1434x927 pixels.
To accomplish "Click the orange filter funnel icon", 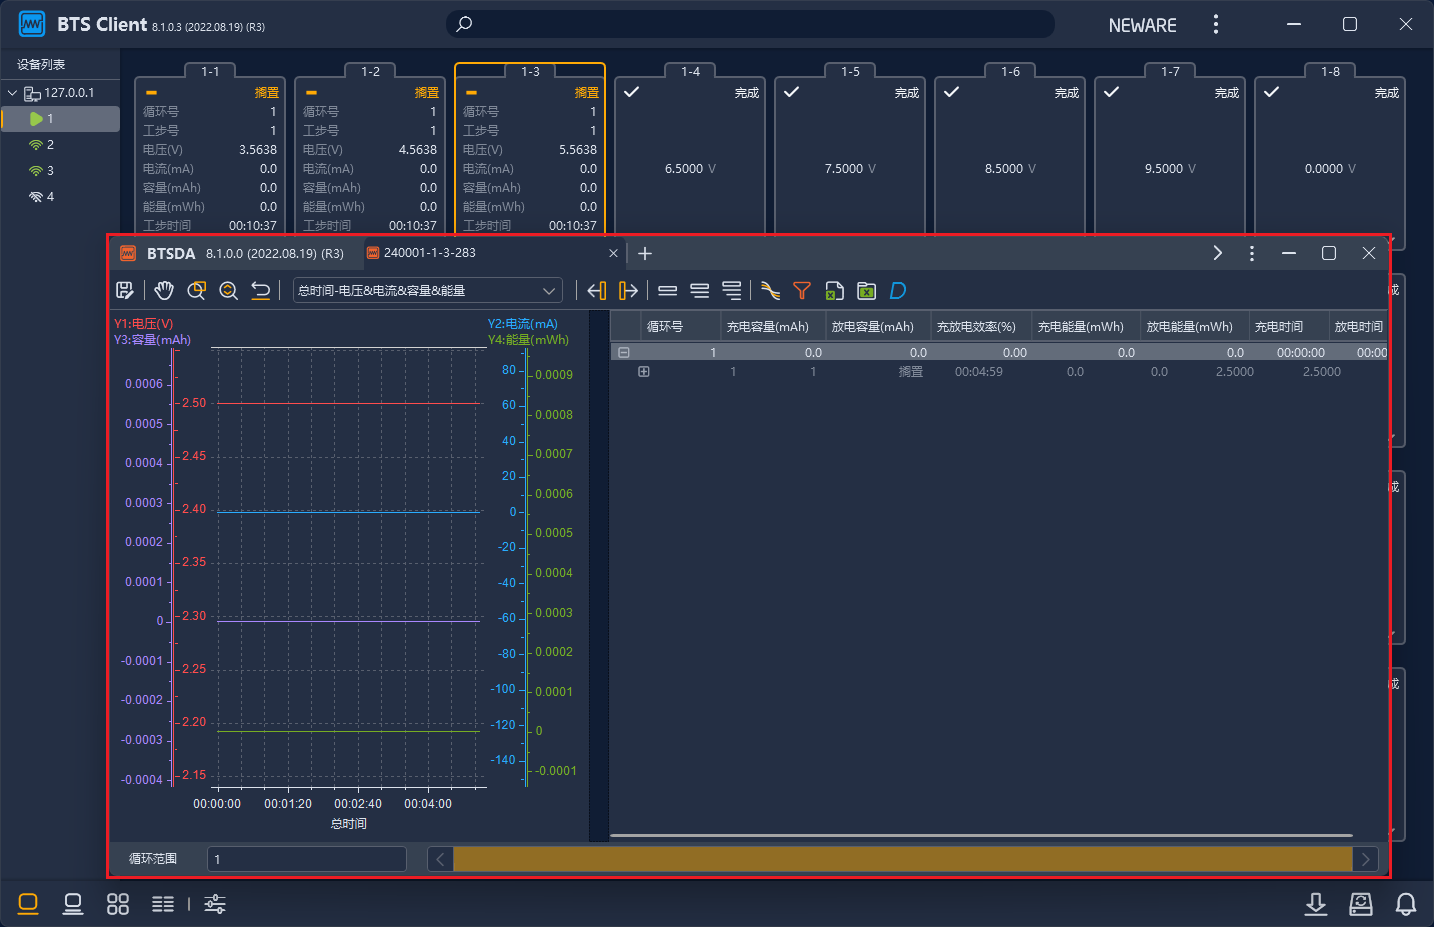I will pos(802,291).
